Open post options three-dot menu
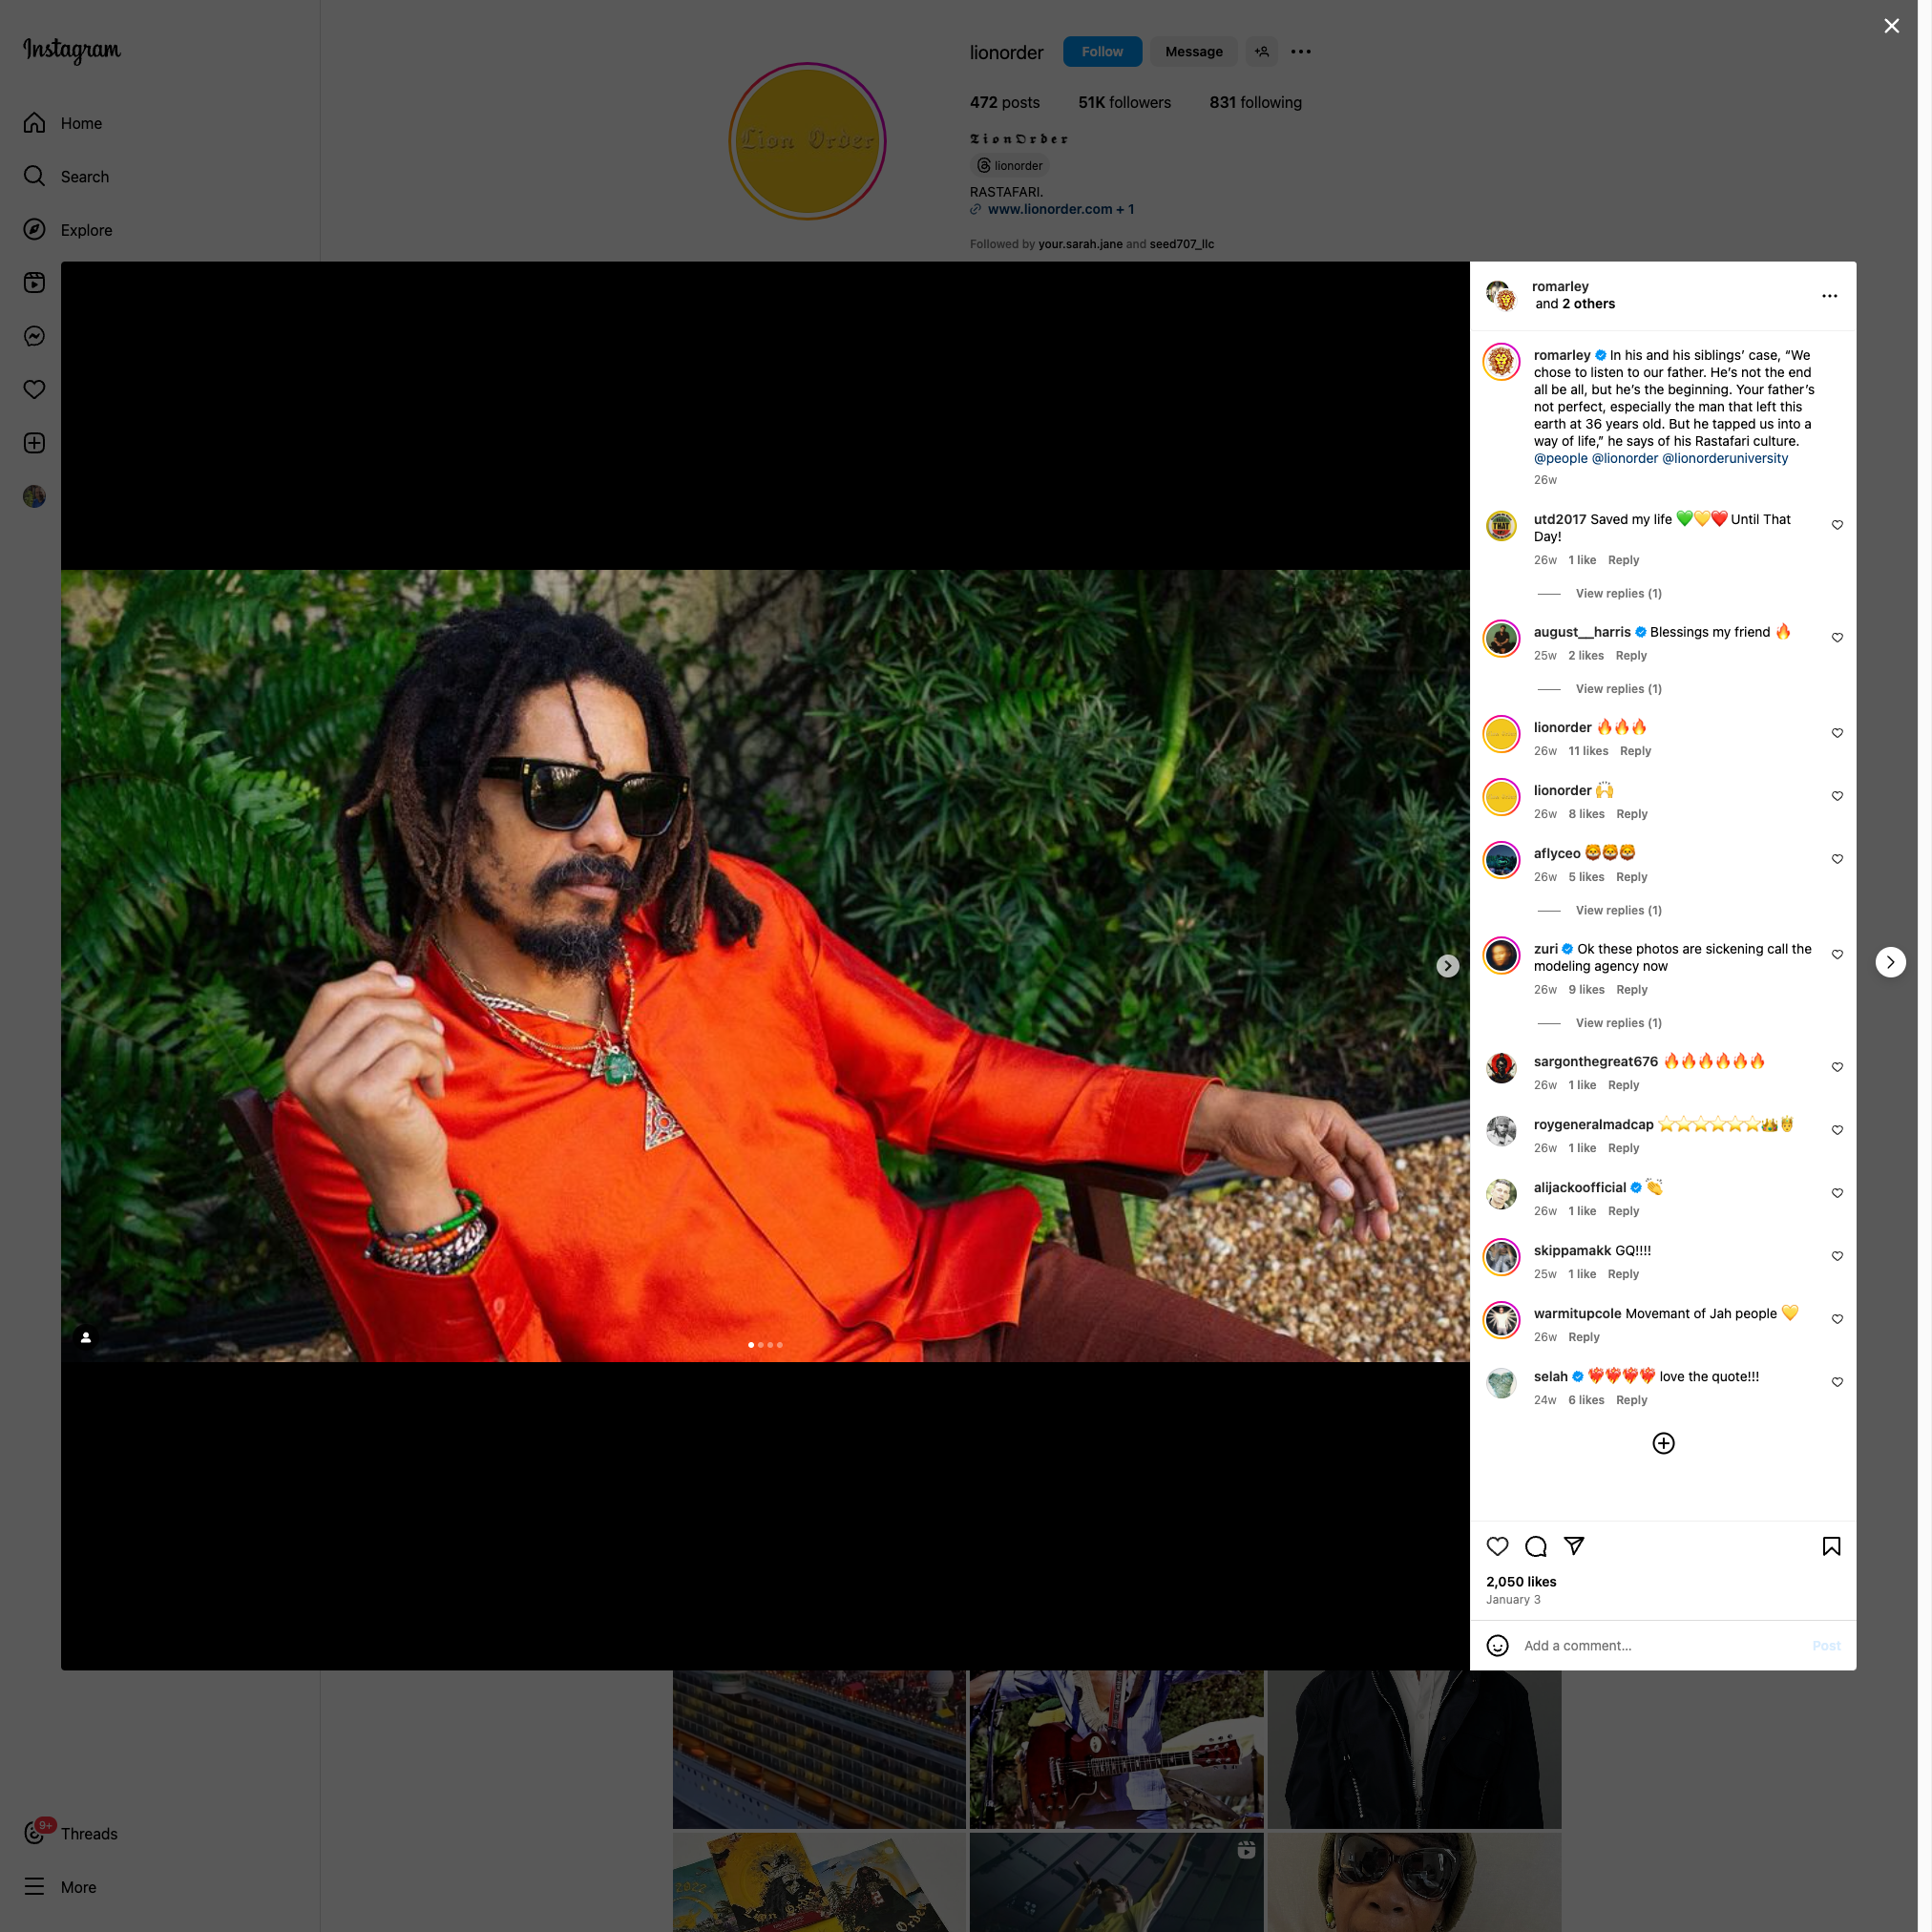 tap(1829, 296)
